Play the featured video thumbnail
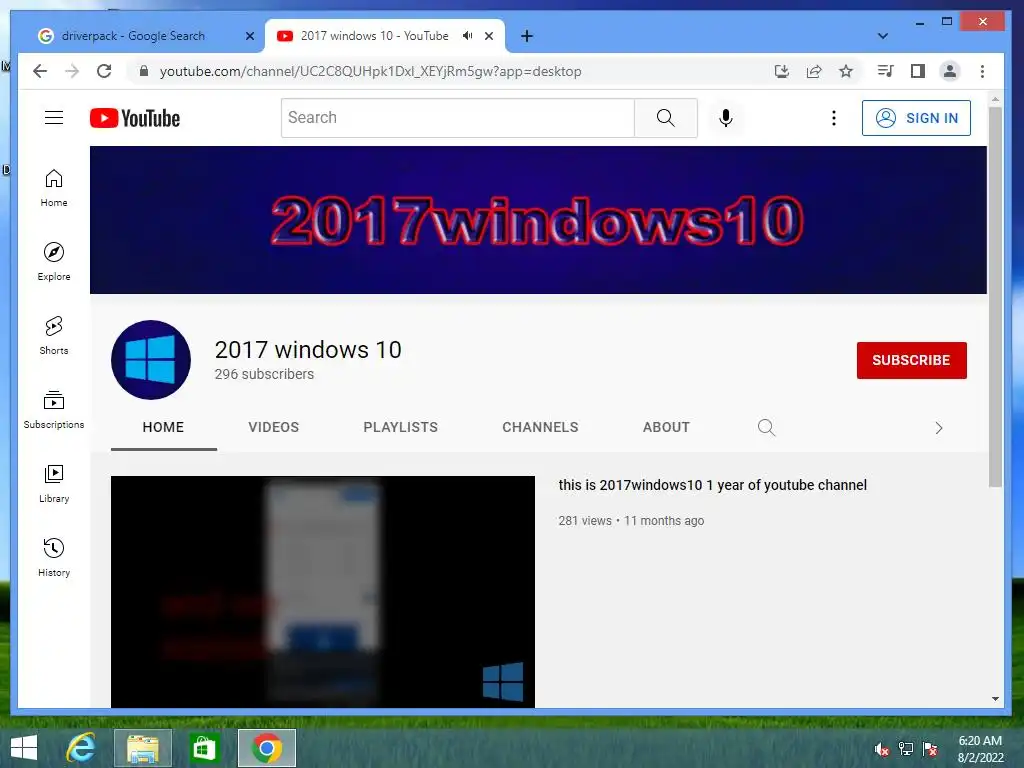 point(323,592)
